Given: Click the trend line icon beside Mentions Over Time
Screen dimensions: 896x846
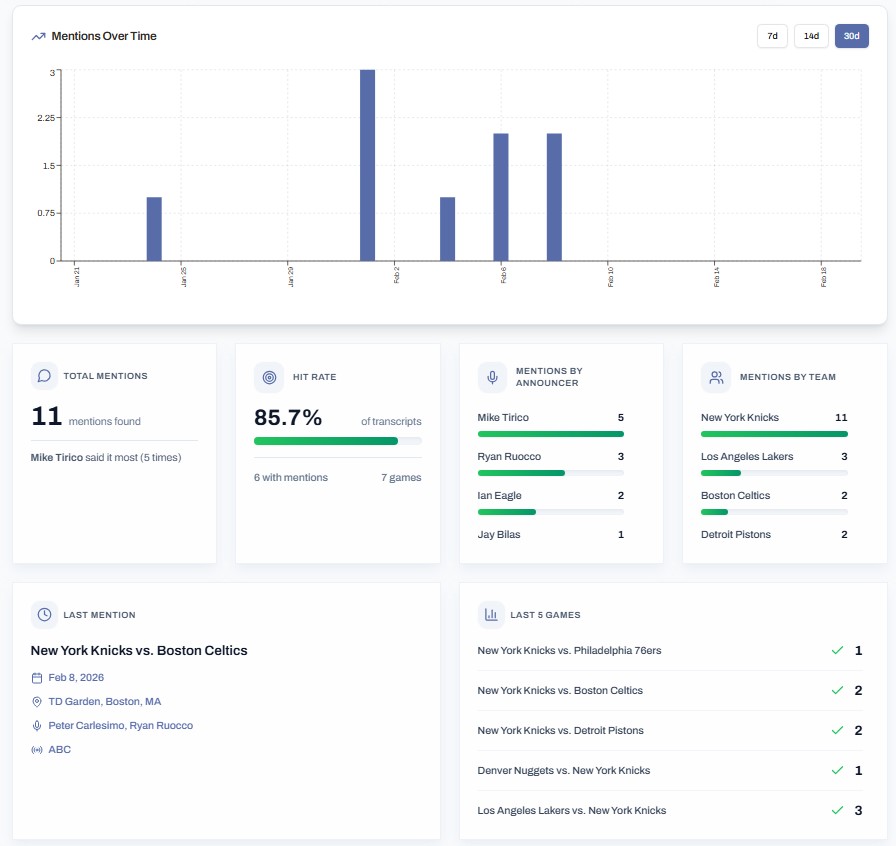Looking at the screenshot, I should pyautogui.click(x=38, y=37).
